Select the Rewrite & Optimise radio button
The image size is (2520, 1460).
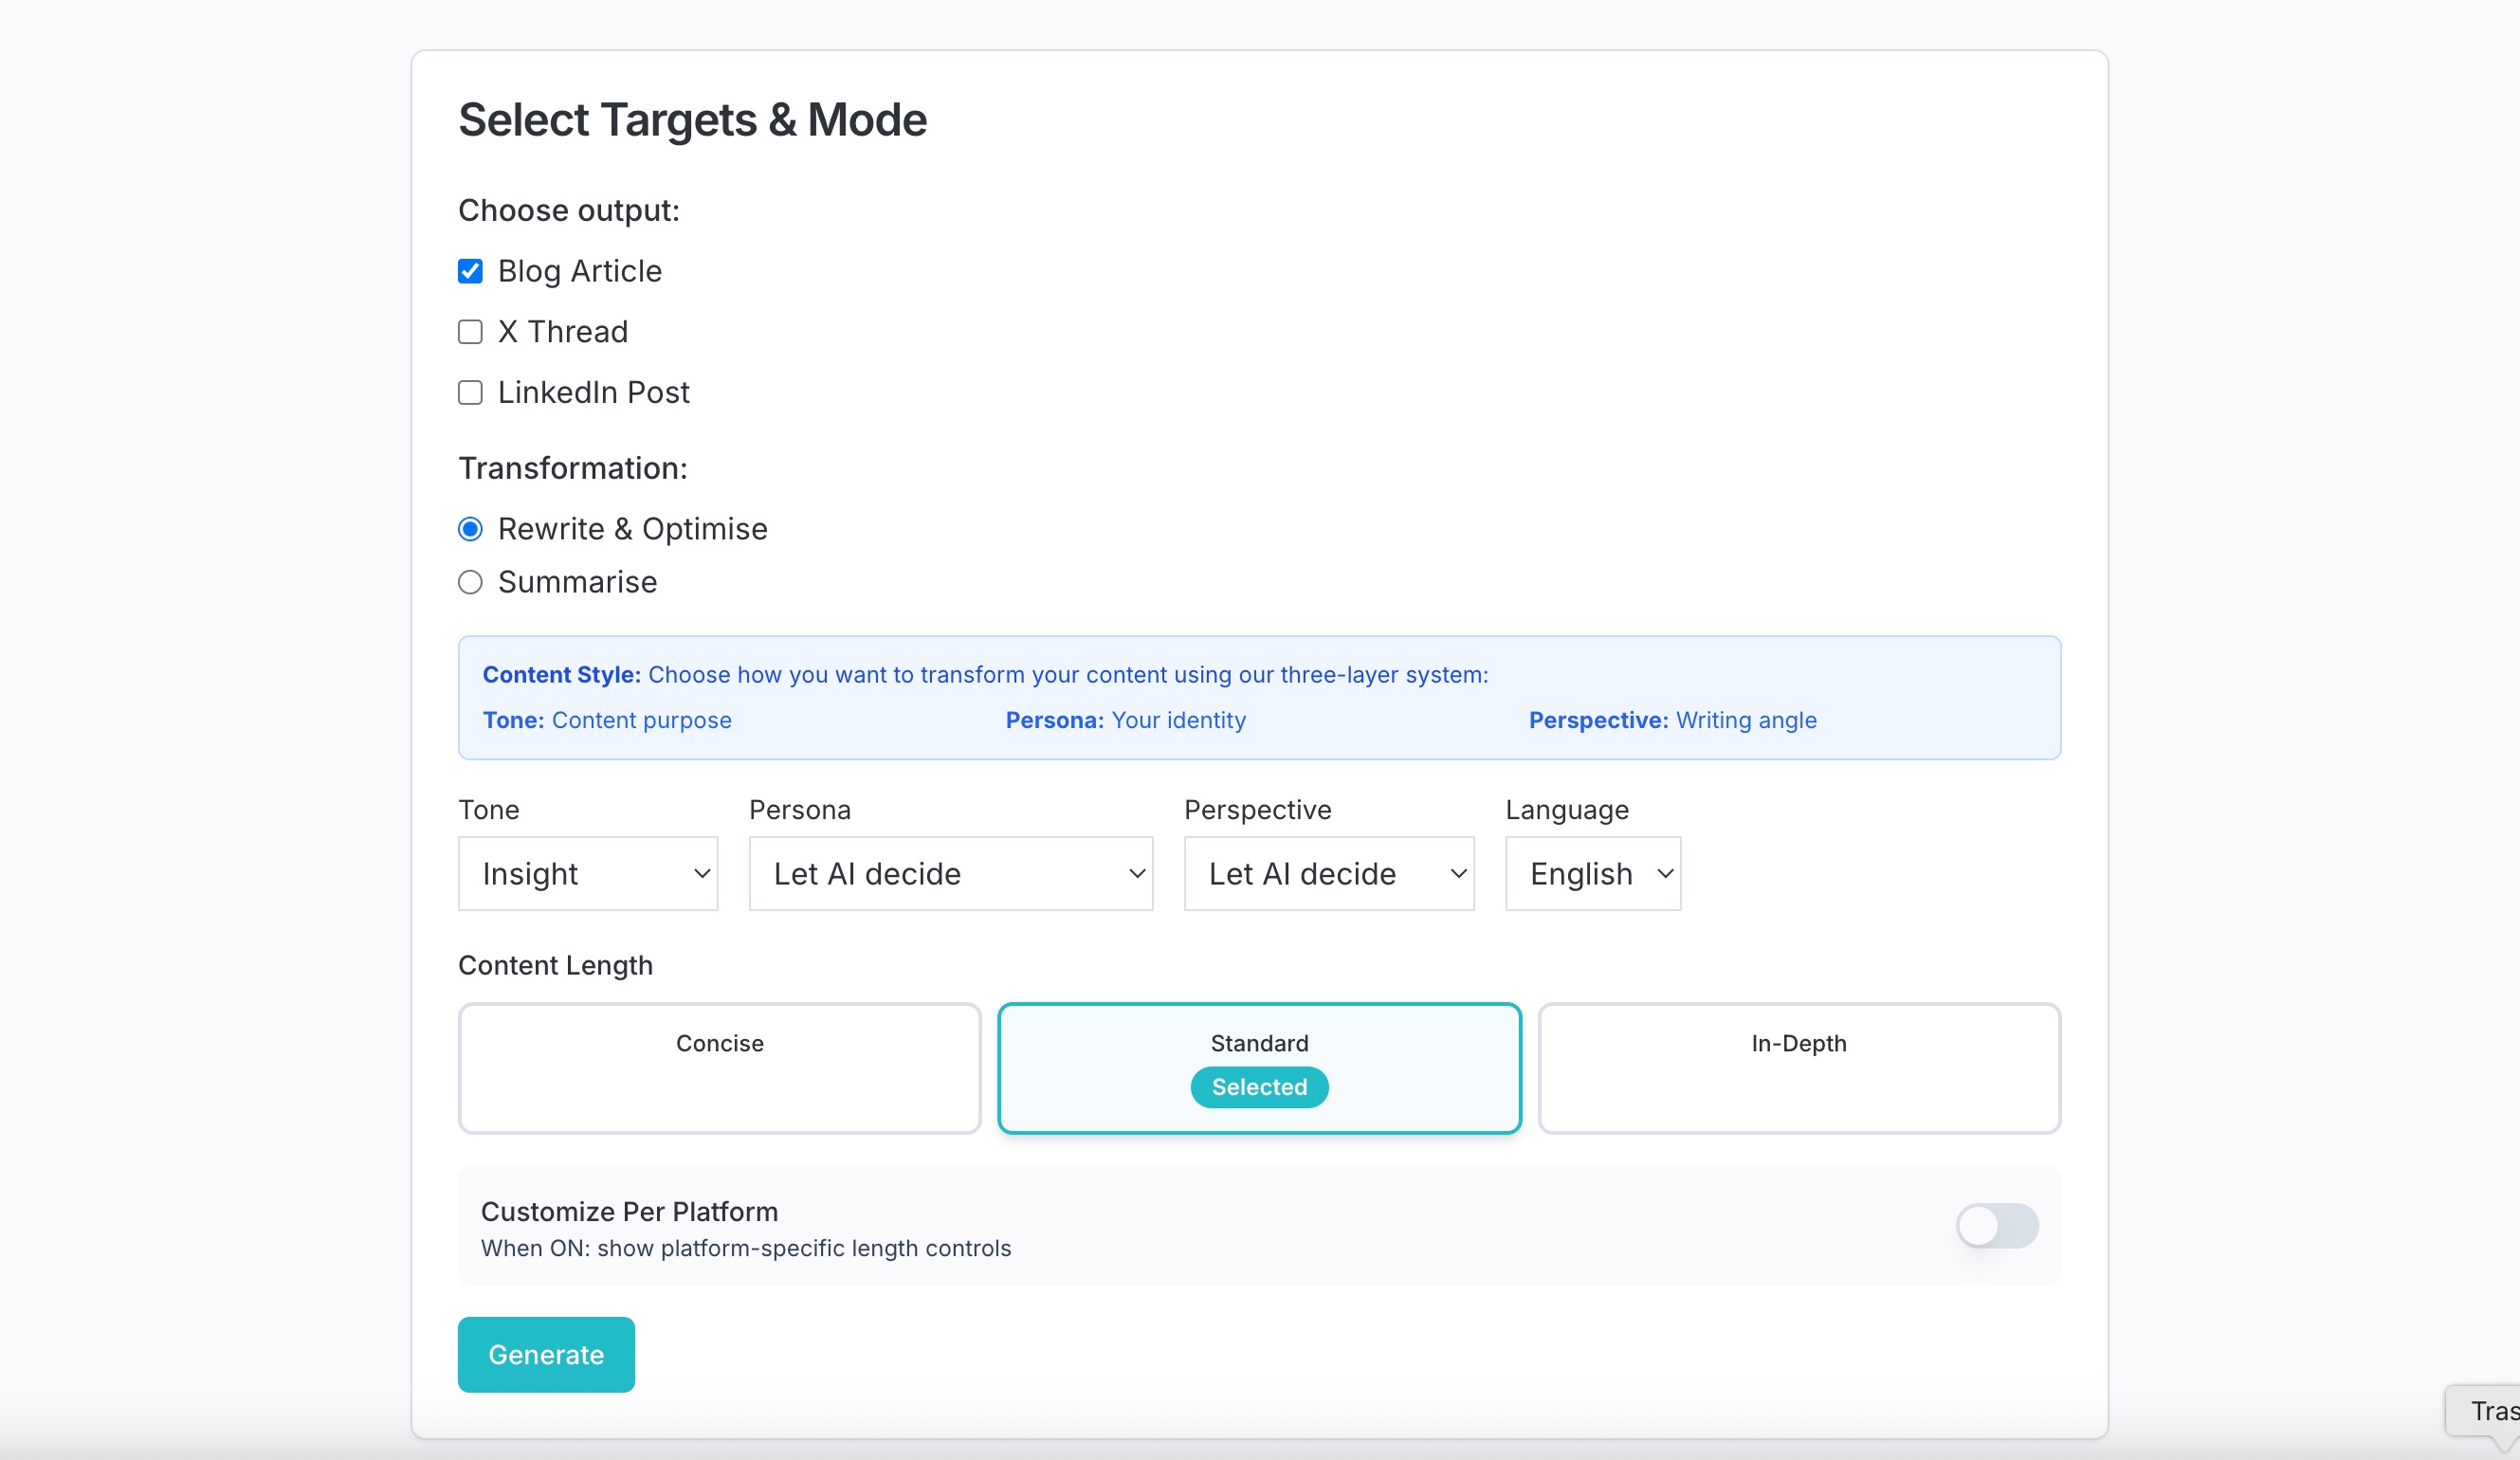coord(470,529)
